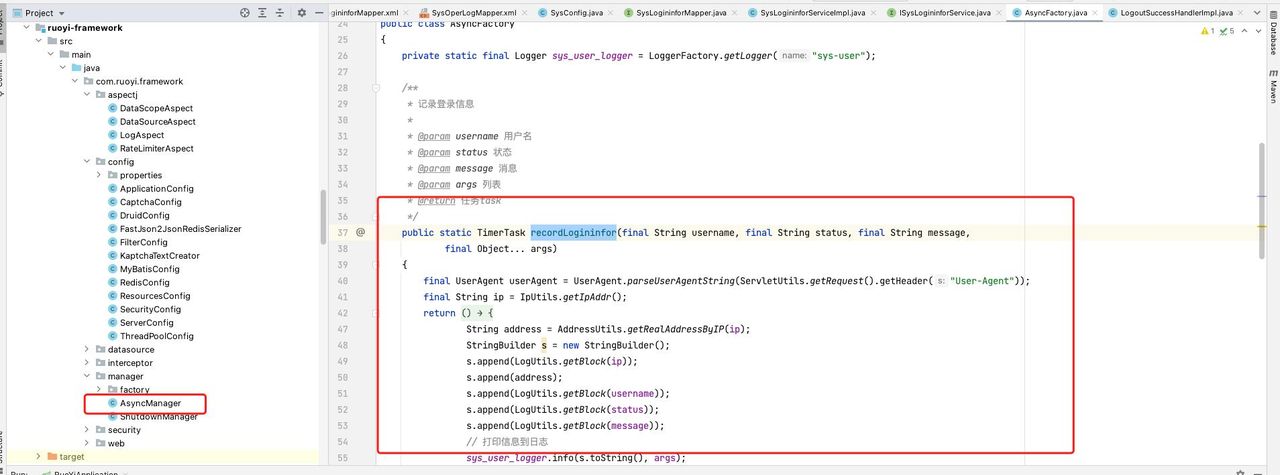This screenshot has width=1280, height=475.
Task: Close the AsyncFactory.java tab
Action: coord(1094,13)
